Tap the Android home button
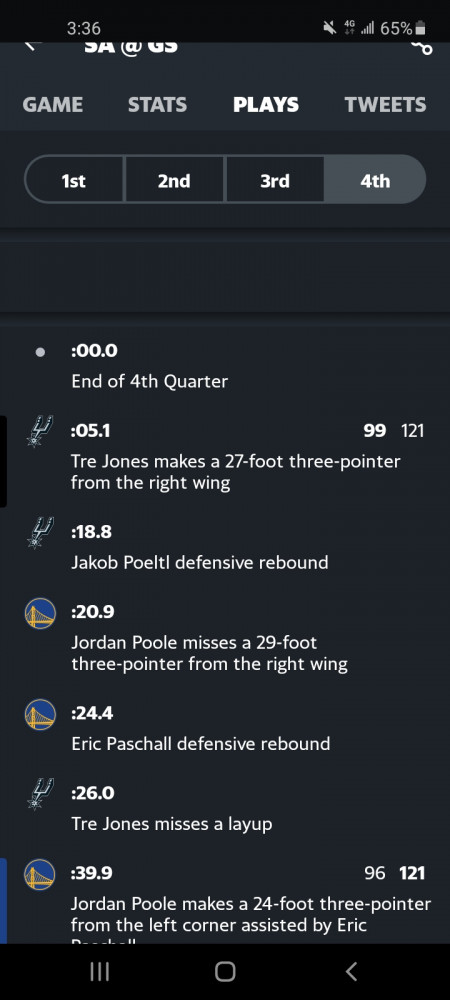450x1000 pixels. [x=225, y=971]
